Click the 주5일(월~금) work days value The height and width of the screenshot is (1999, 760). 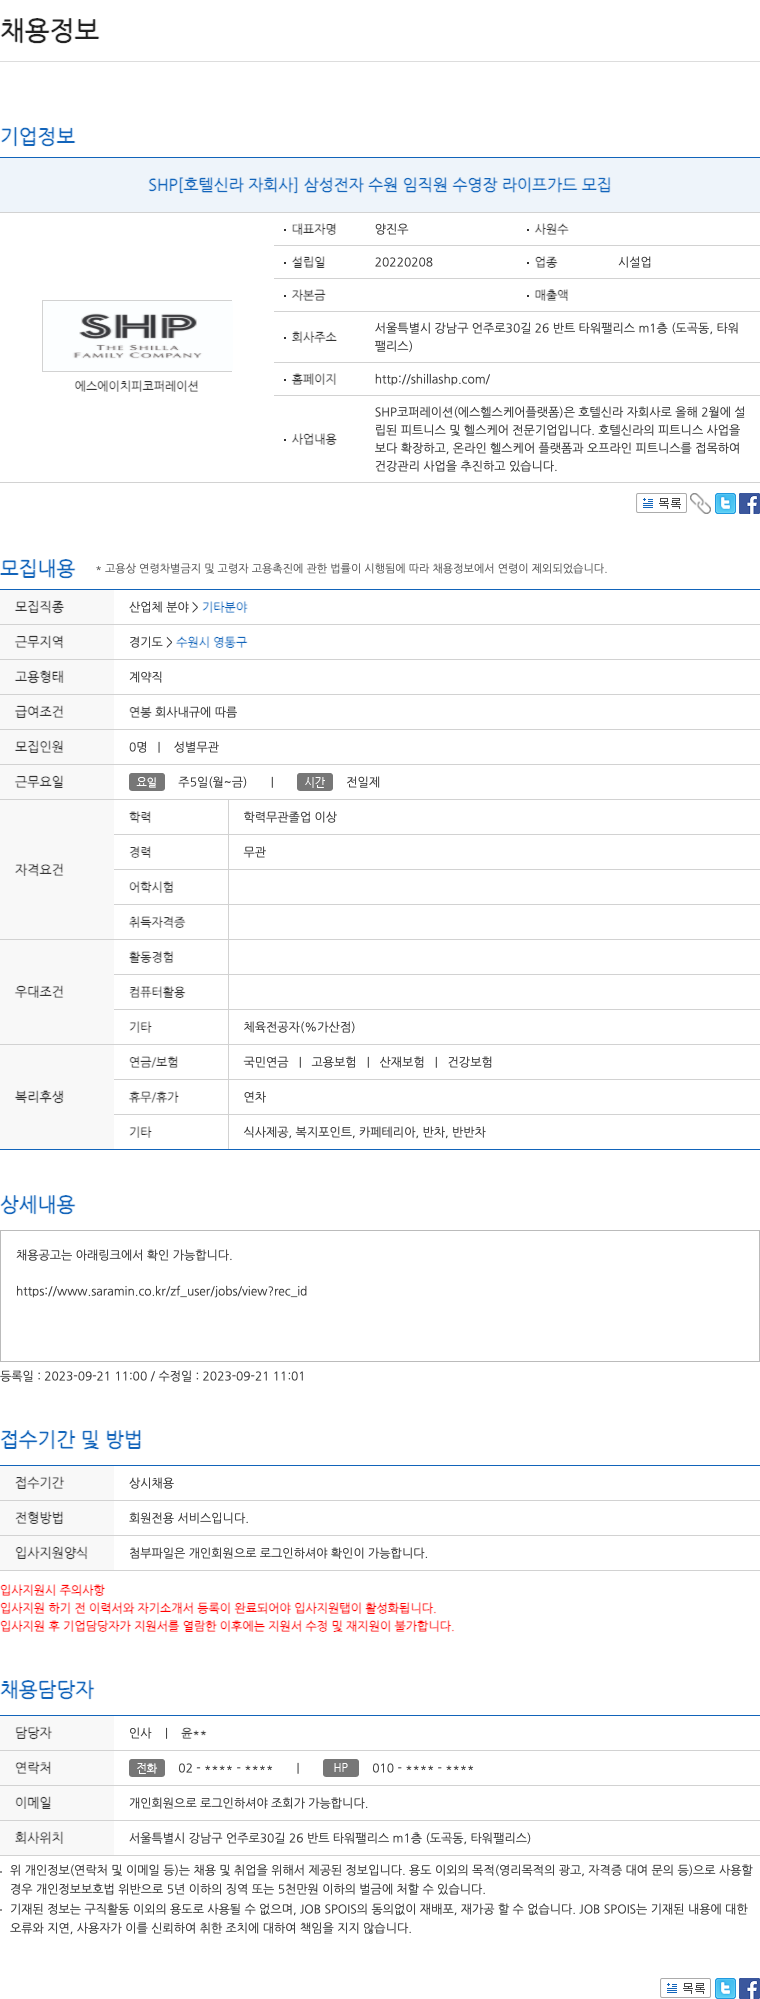[x=212, y=782]
